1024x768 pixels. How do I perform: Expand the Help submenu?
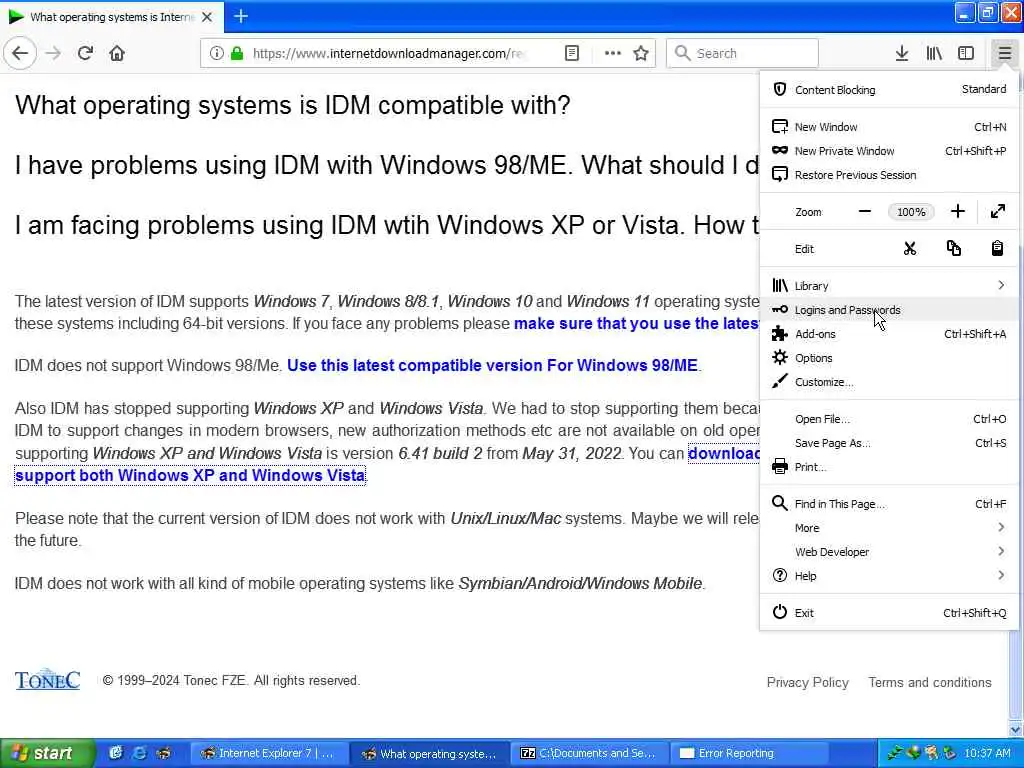tap(889, 576)
